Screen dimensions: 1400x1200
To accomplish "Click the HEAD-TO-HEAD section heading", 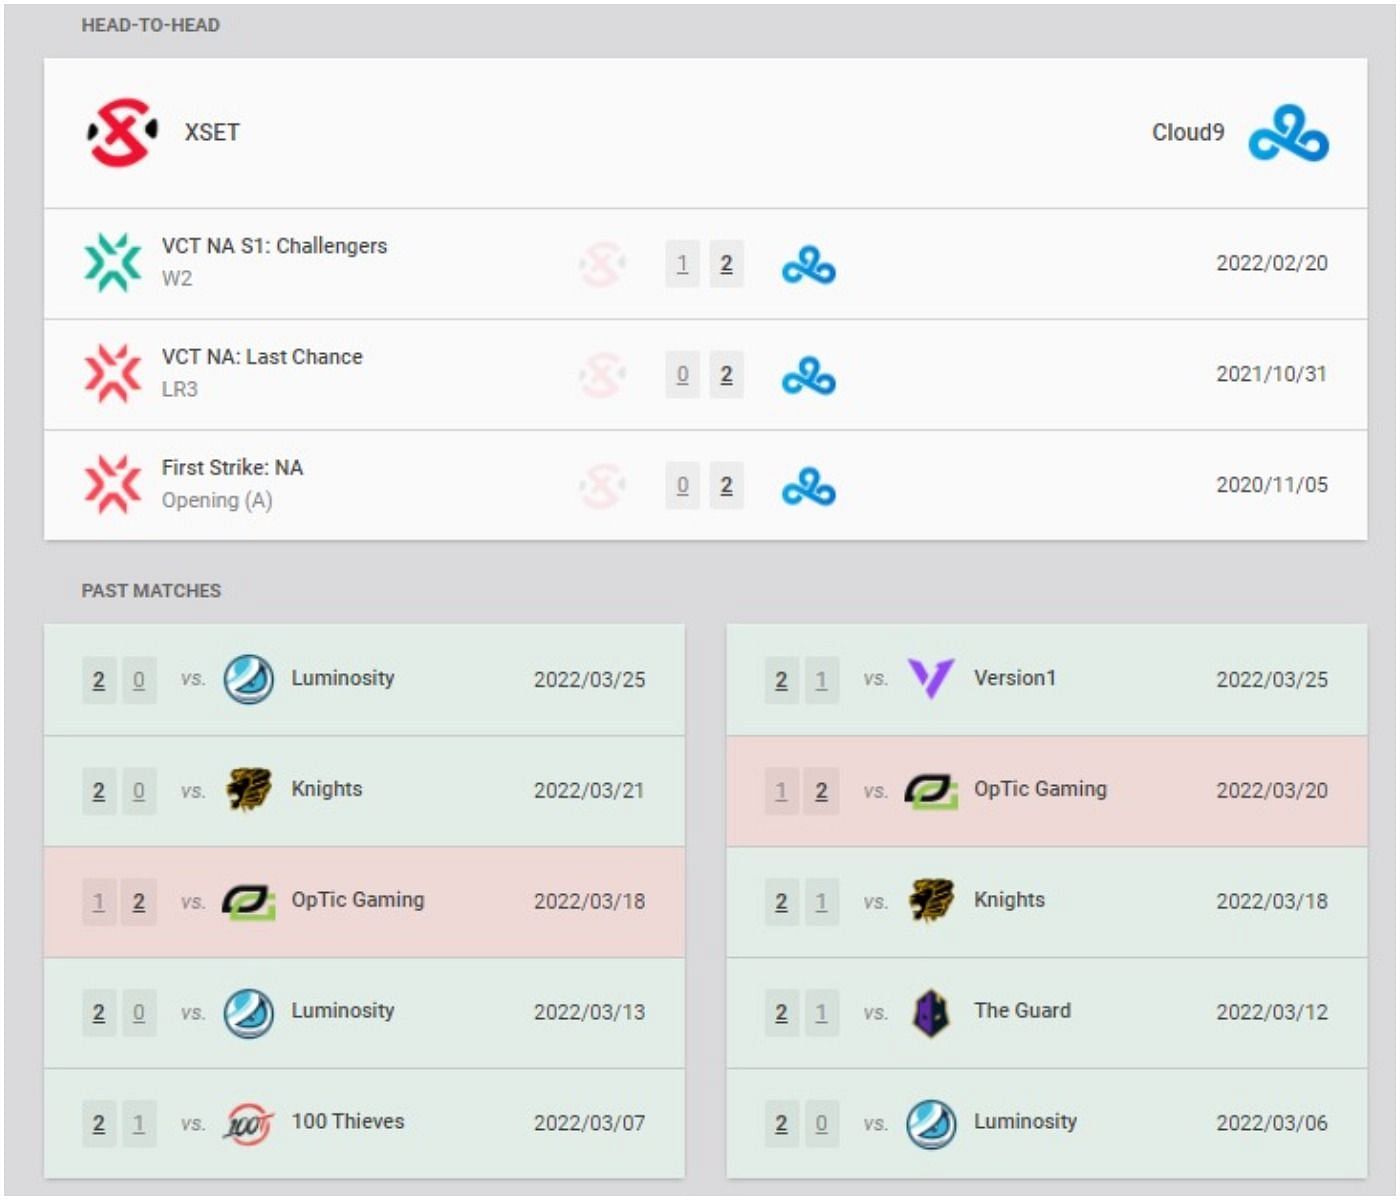I will [x=150, y=25].
